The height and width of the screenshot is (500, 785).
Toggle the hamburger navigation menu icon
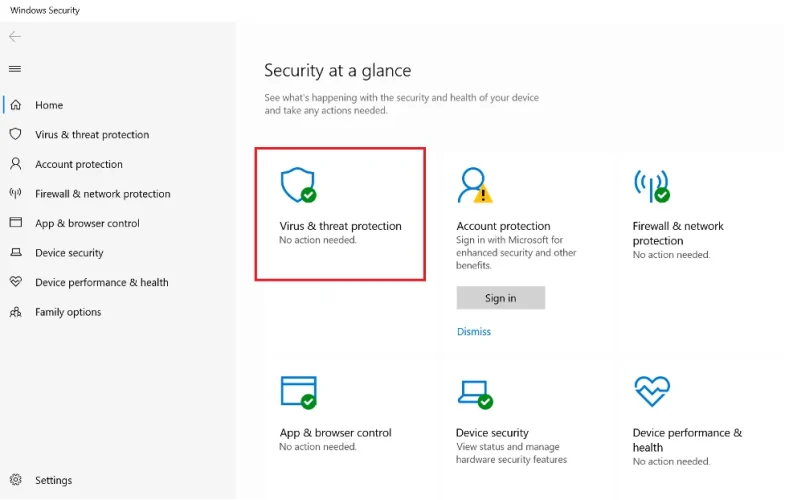tap(15, 69)
